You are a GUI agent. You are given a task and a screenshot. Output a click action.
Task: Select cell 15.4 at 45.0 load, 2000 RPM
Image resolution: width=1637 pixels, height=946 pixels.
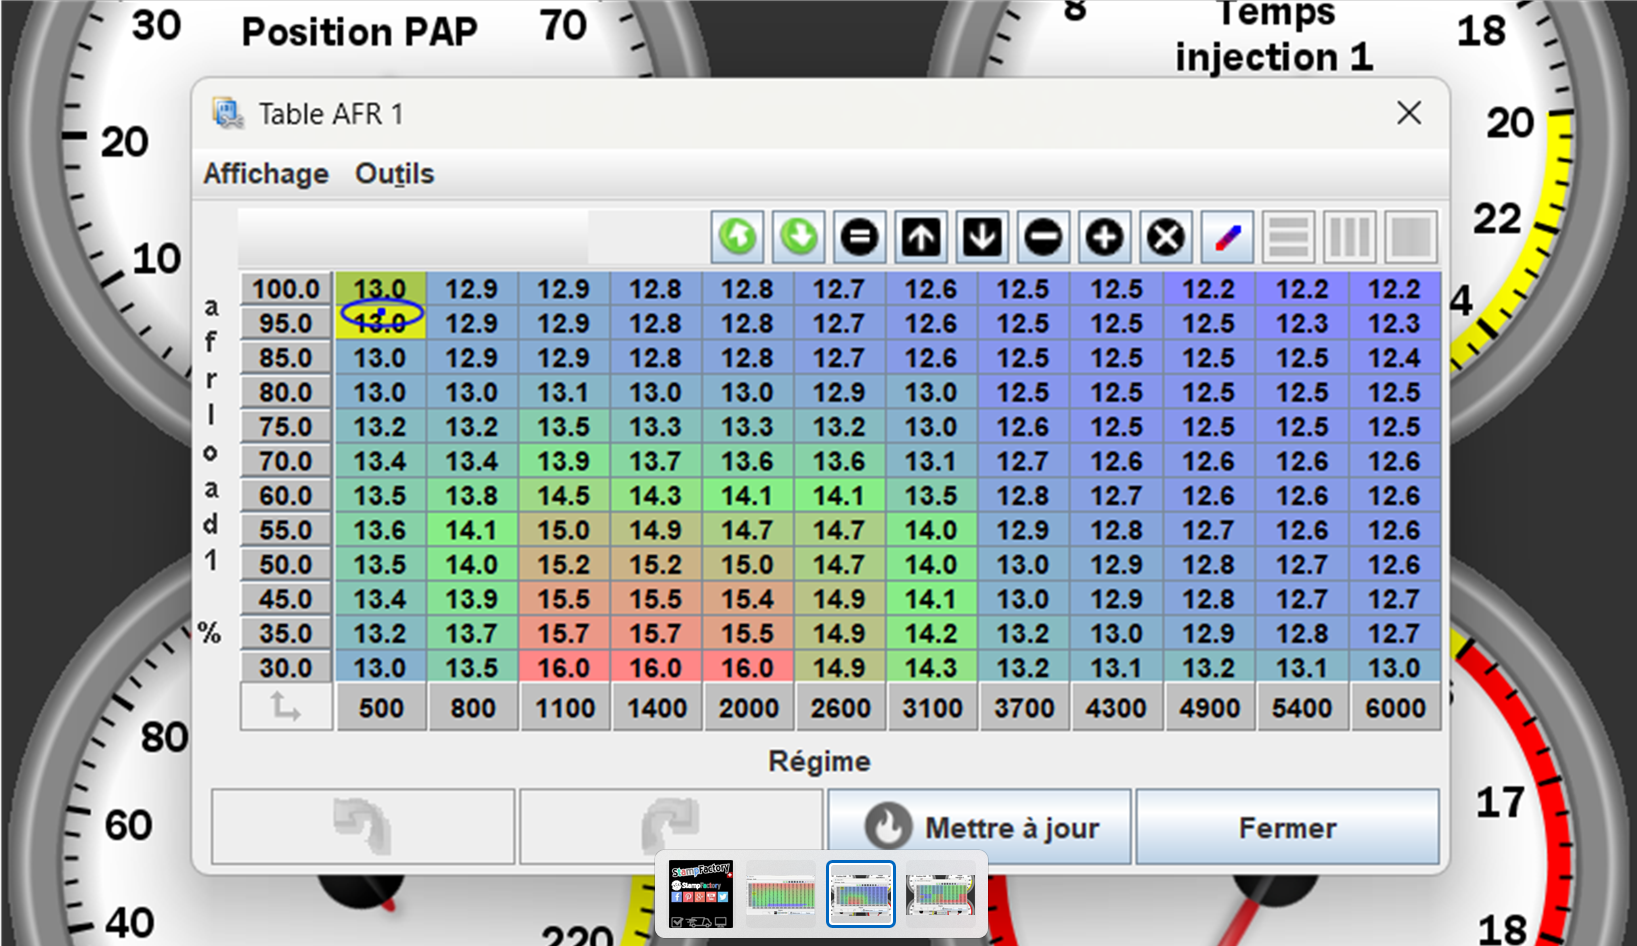[748, 599]
